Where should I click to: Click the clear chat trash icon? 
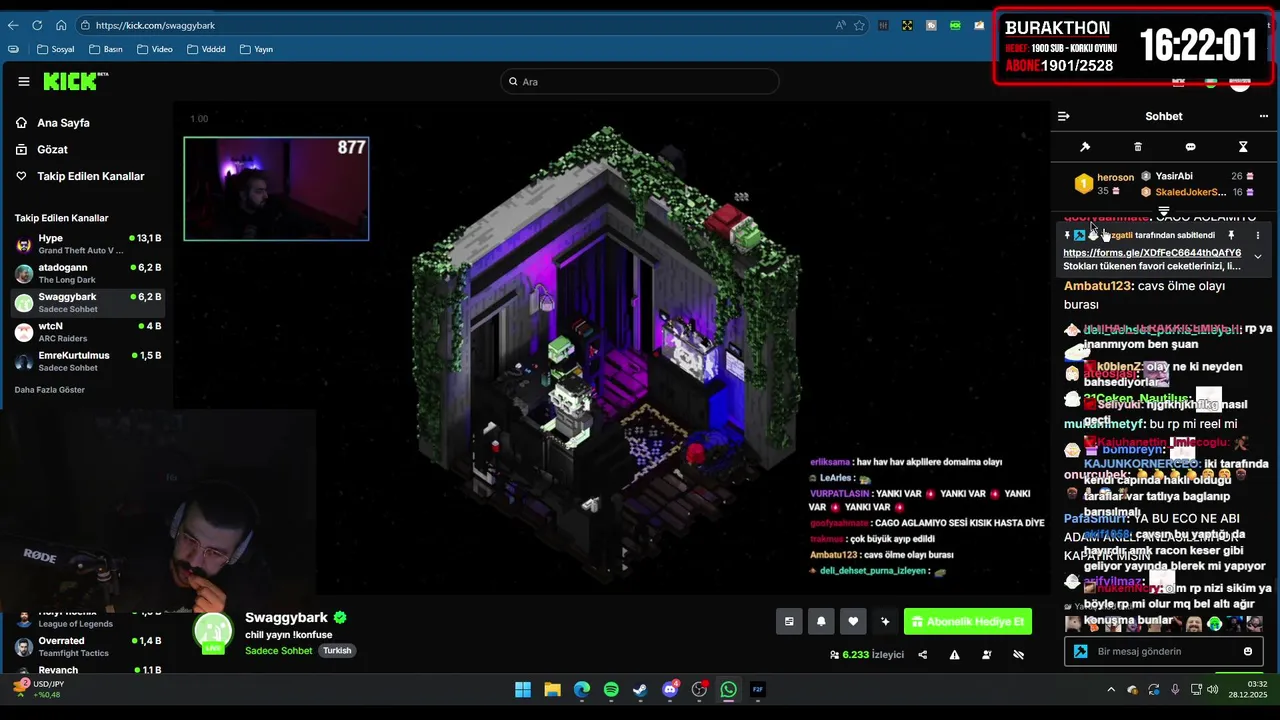(x=1138, y=147)
